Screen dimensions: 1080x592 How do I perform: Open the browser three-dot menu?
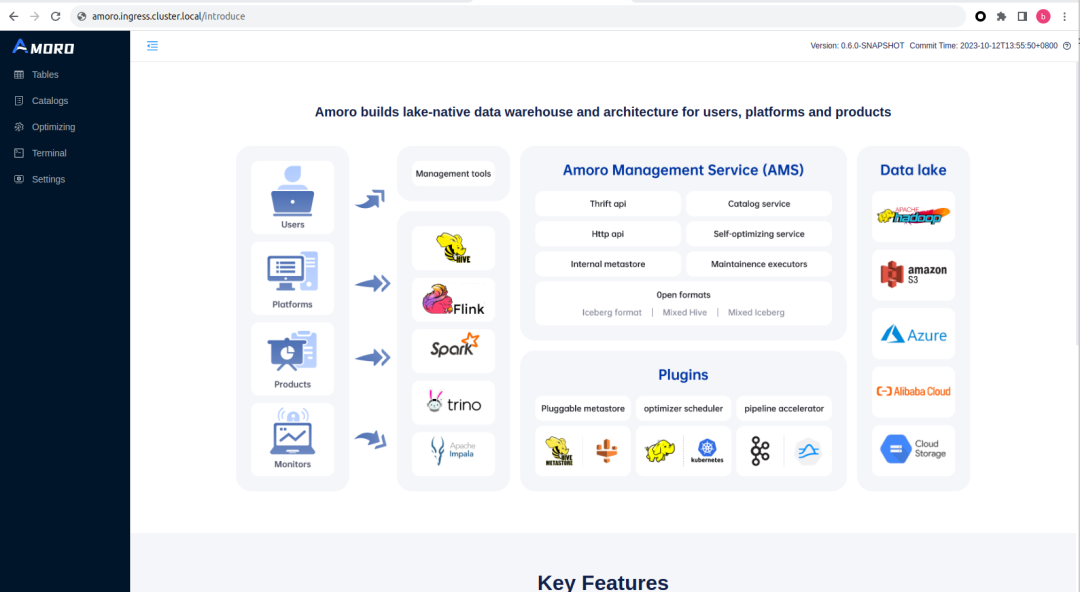click(x=1064, y=16)
